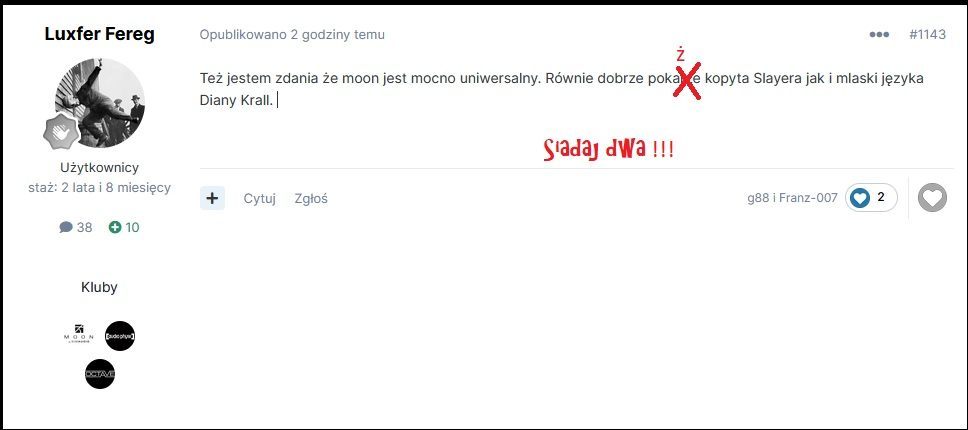Viewport: 968px width, 430px height.
Task: Click the Opublikowano 2 godziny temu timestamp
Action: coord(292,35)
